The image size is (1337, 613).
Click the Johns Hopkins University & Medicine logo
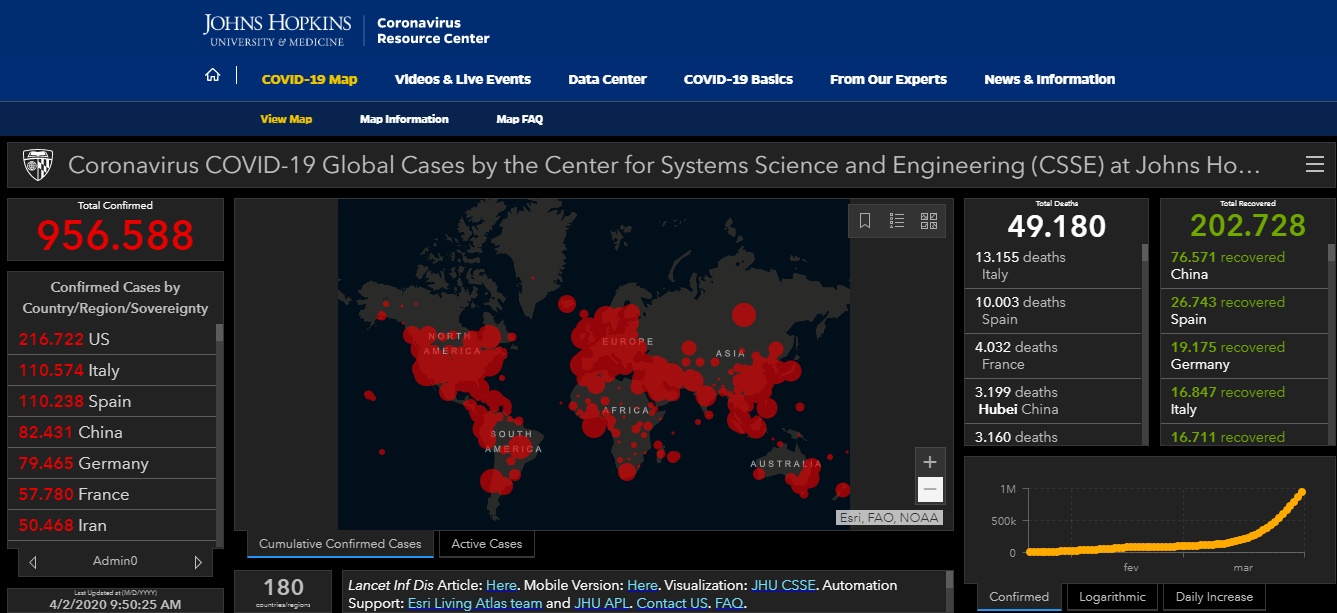(276, 30)
